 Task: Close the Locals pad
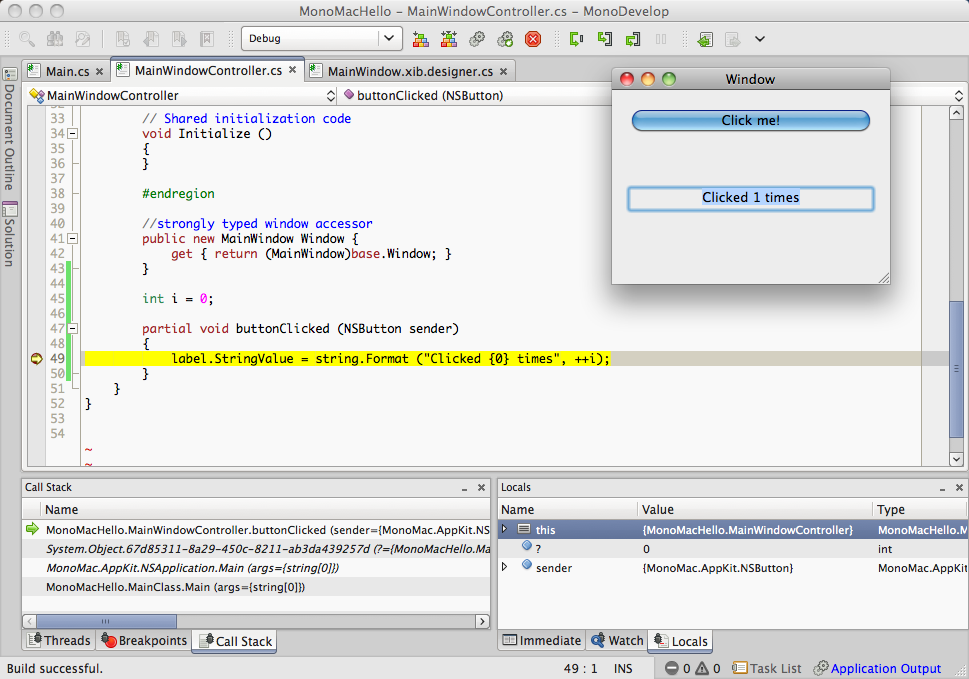click(x=959, y=487)
